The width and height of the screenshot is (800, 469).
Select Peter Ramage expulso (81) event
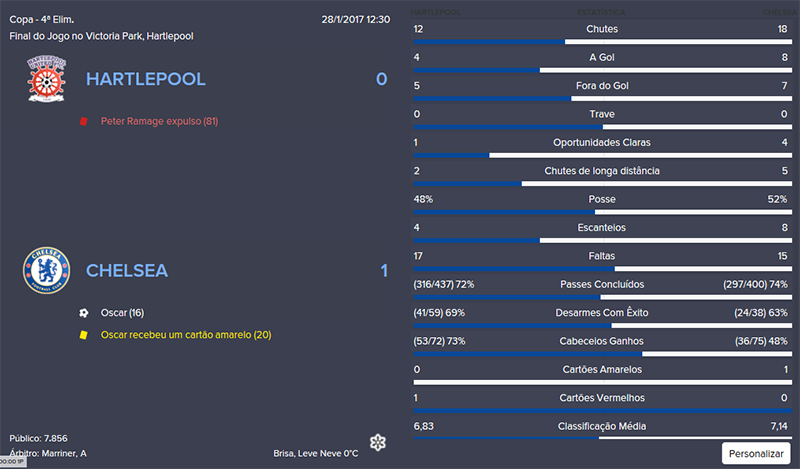click(159, 121)
